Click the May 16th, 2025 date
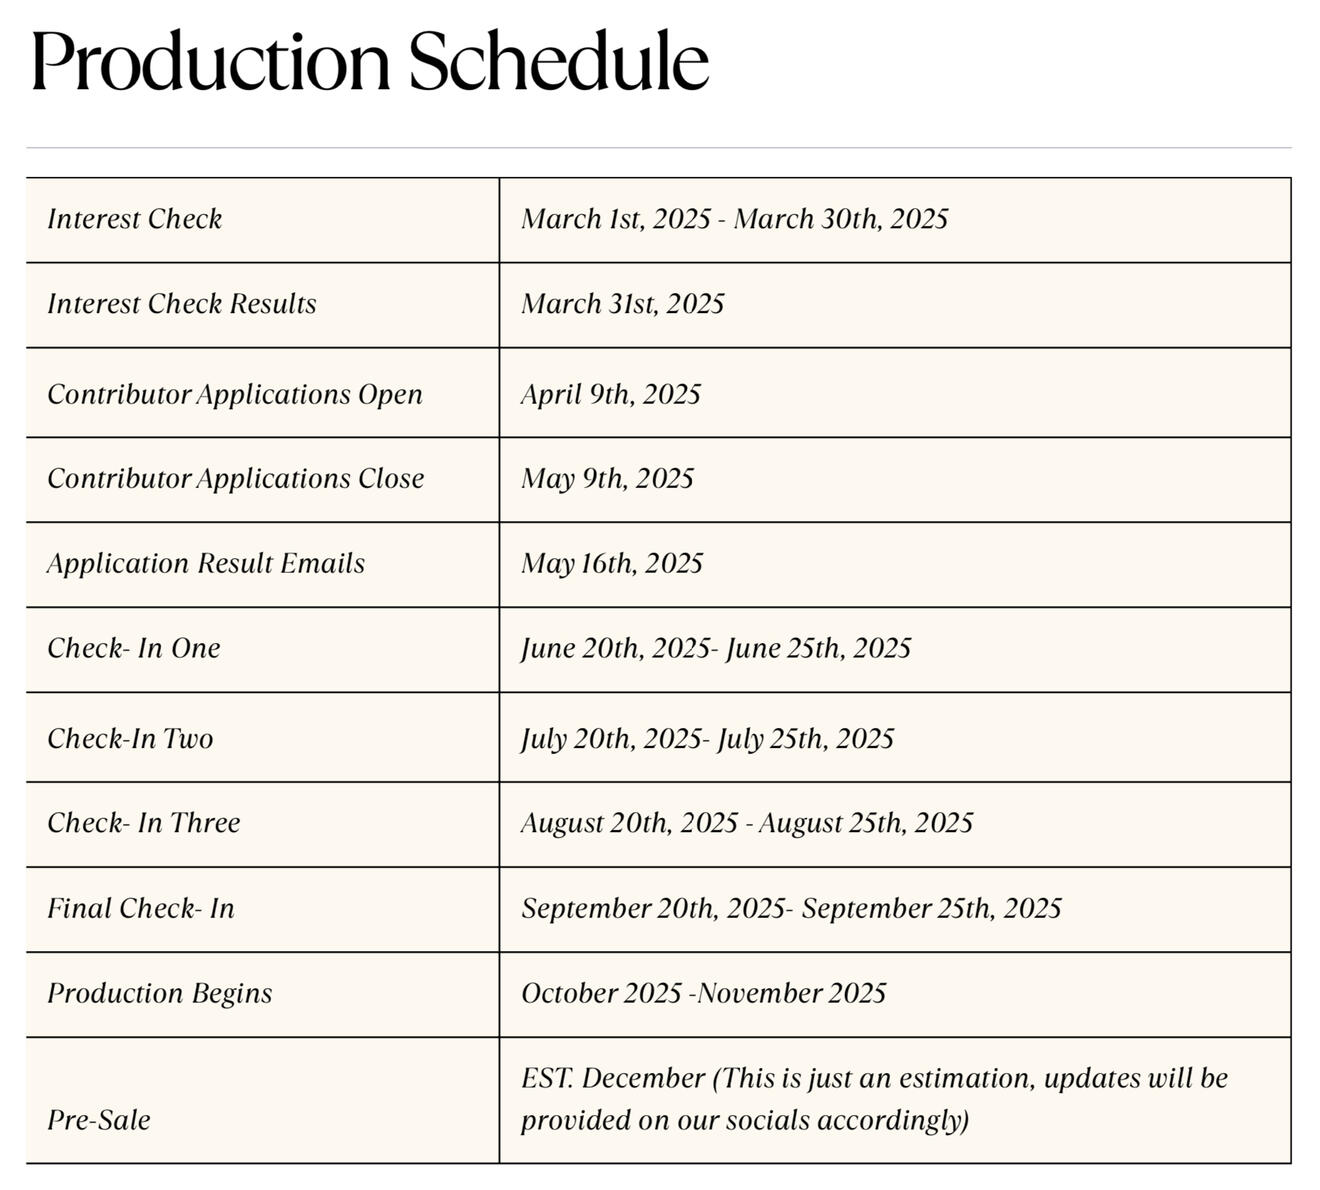The image size is (1320, 1190). [x=612, y=564]
